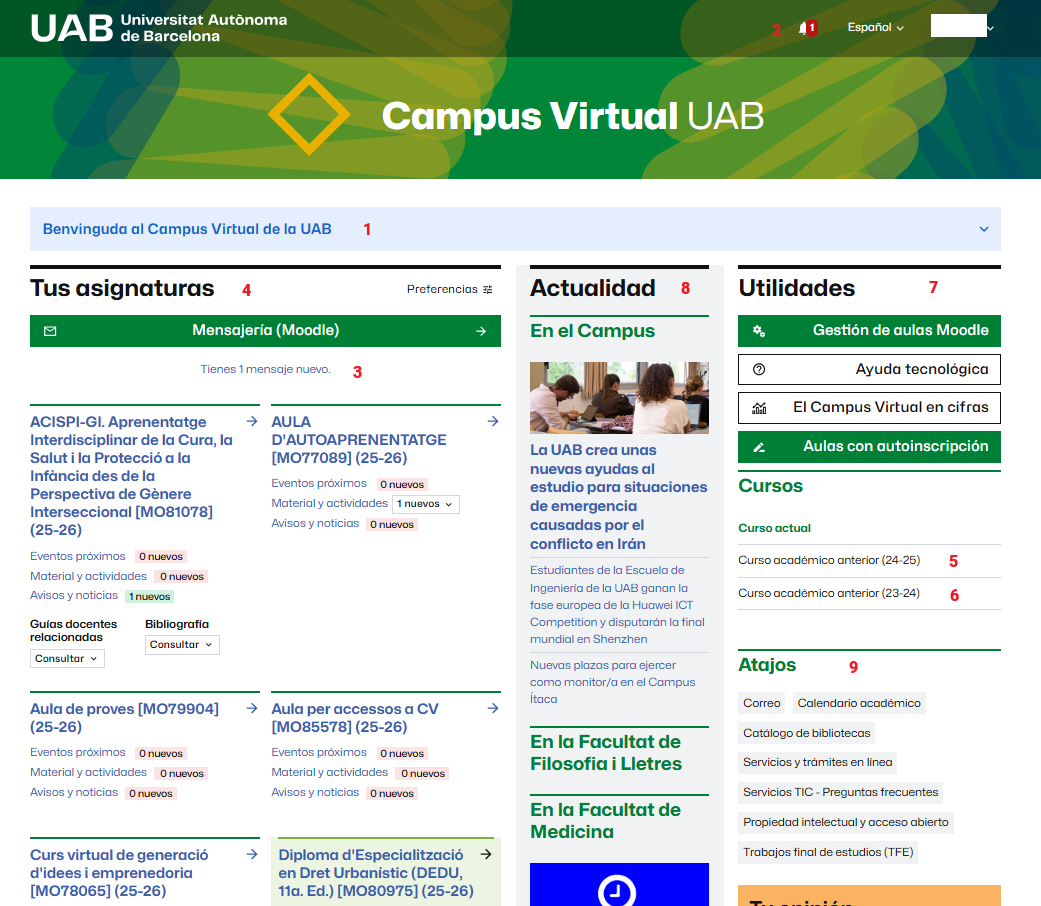
Task: Click arrow next to Diploma d'Especialització course
Action: pyautogui.click(x=486, y=854)
